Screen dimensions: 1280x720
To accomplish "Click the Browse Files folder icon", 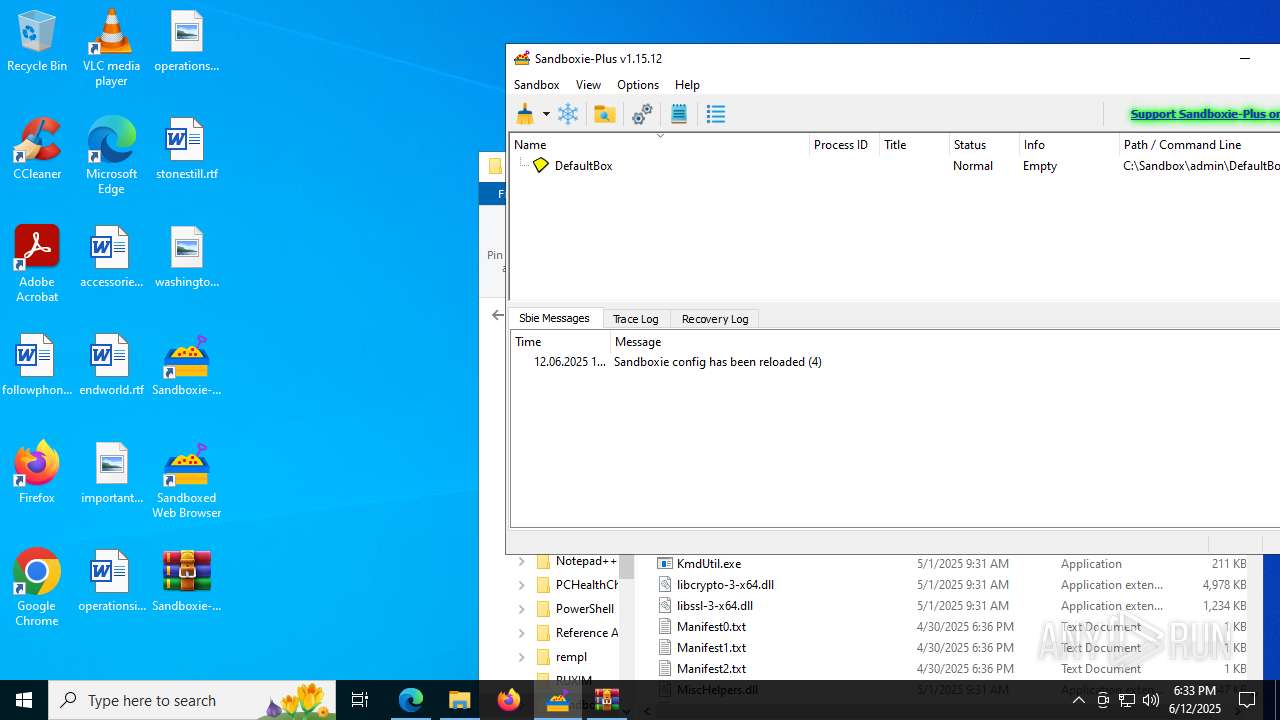I will click(x=604, y=114).
